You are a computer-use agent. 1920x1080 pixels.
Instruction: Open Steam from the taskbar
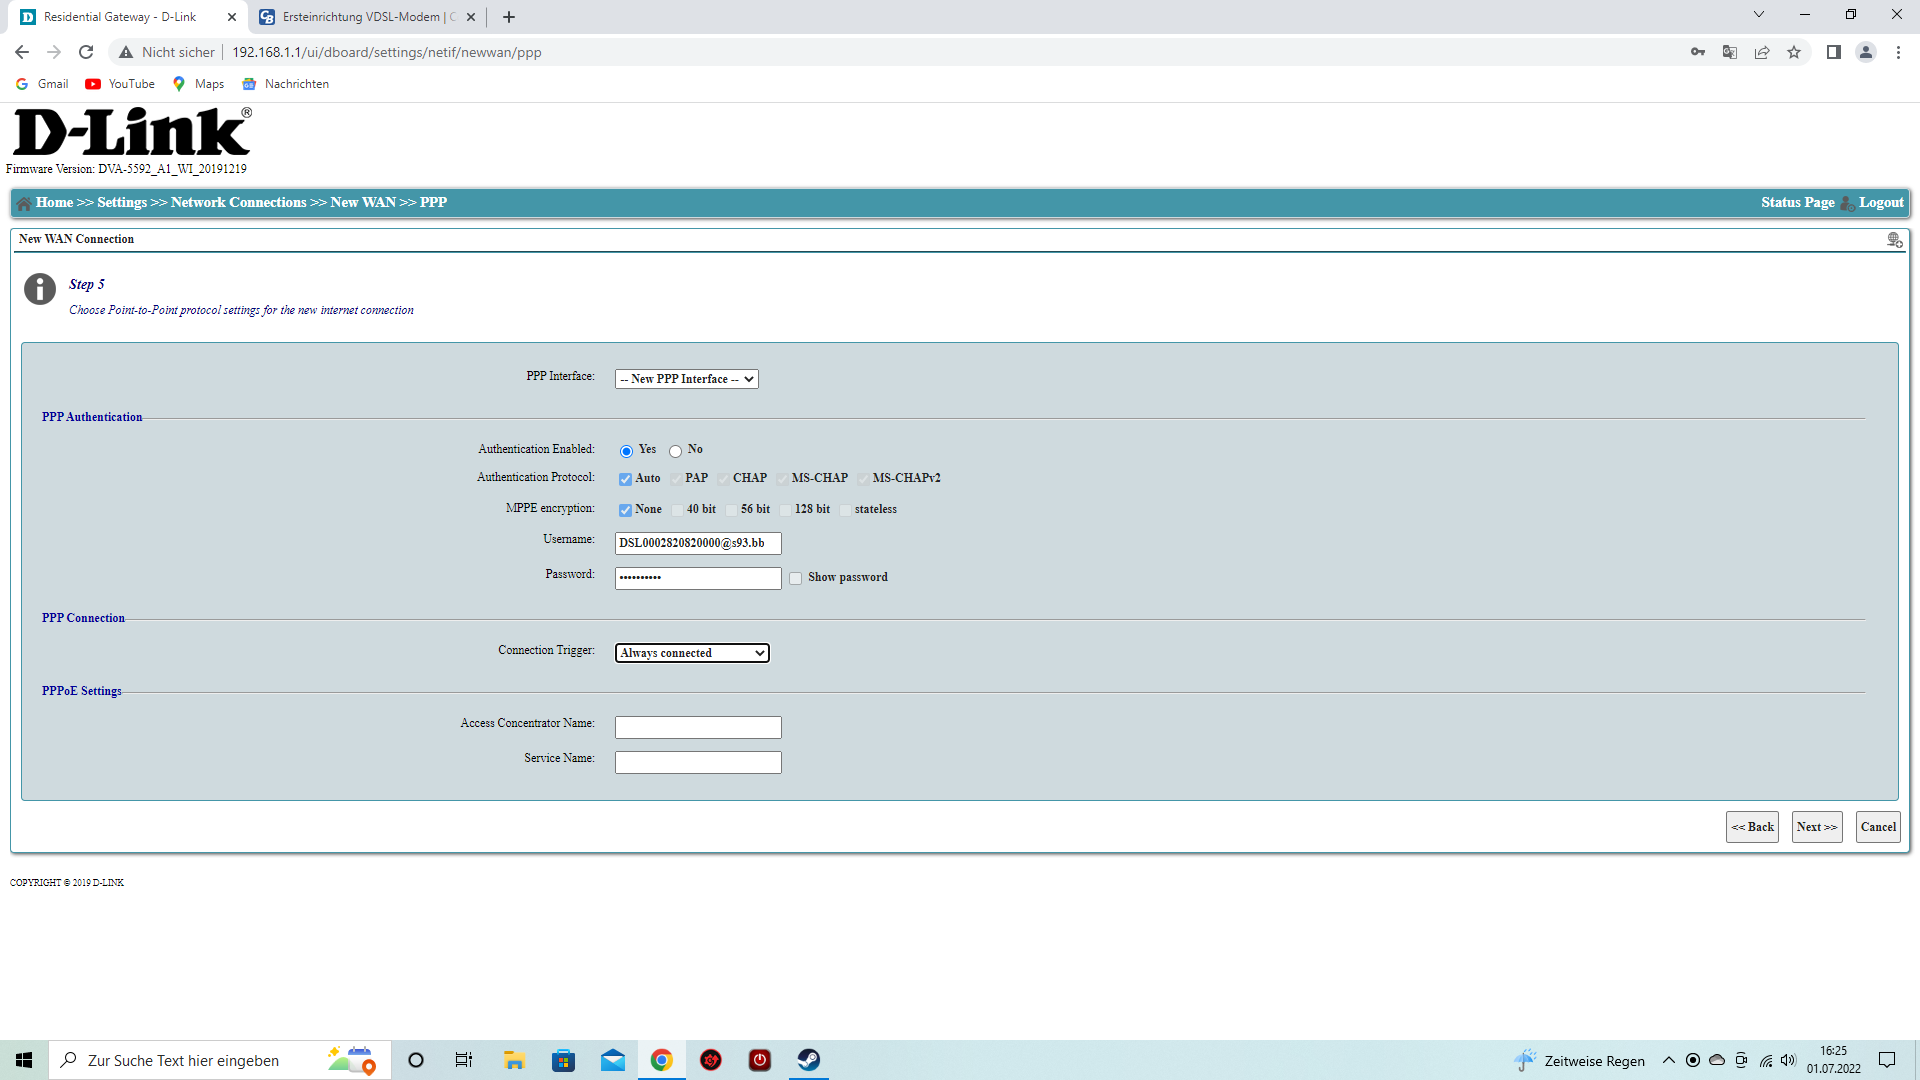tap(809, 1060)
